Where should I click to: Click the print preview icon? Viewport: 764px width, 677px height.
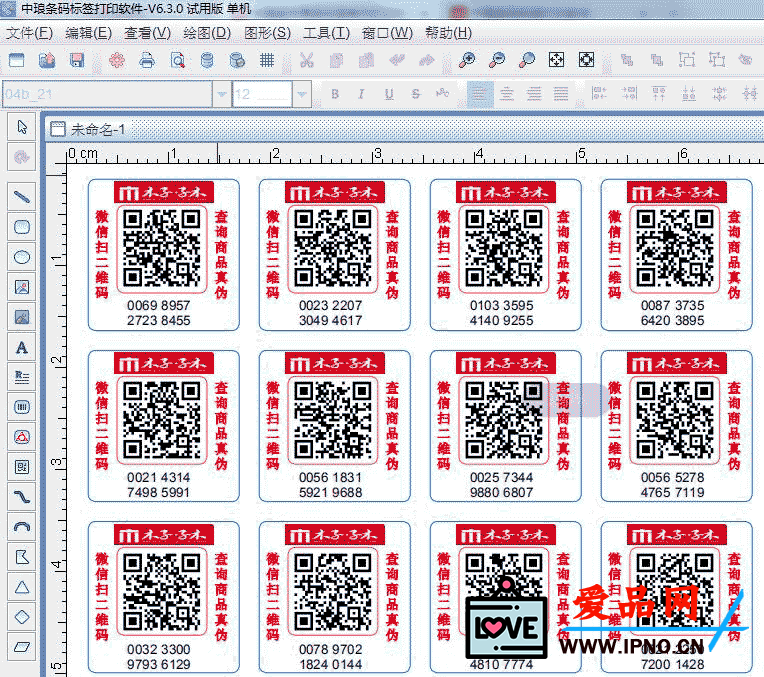[177, 60]
